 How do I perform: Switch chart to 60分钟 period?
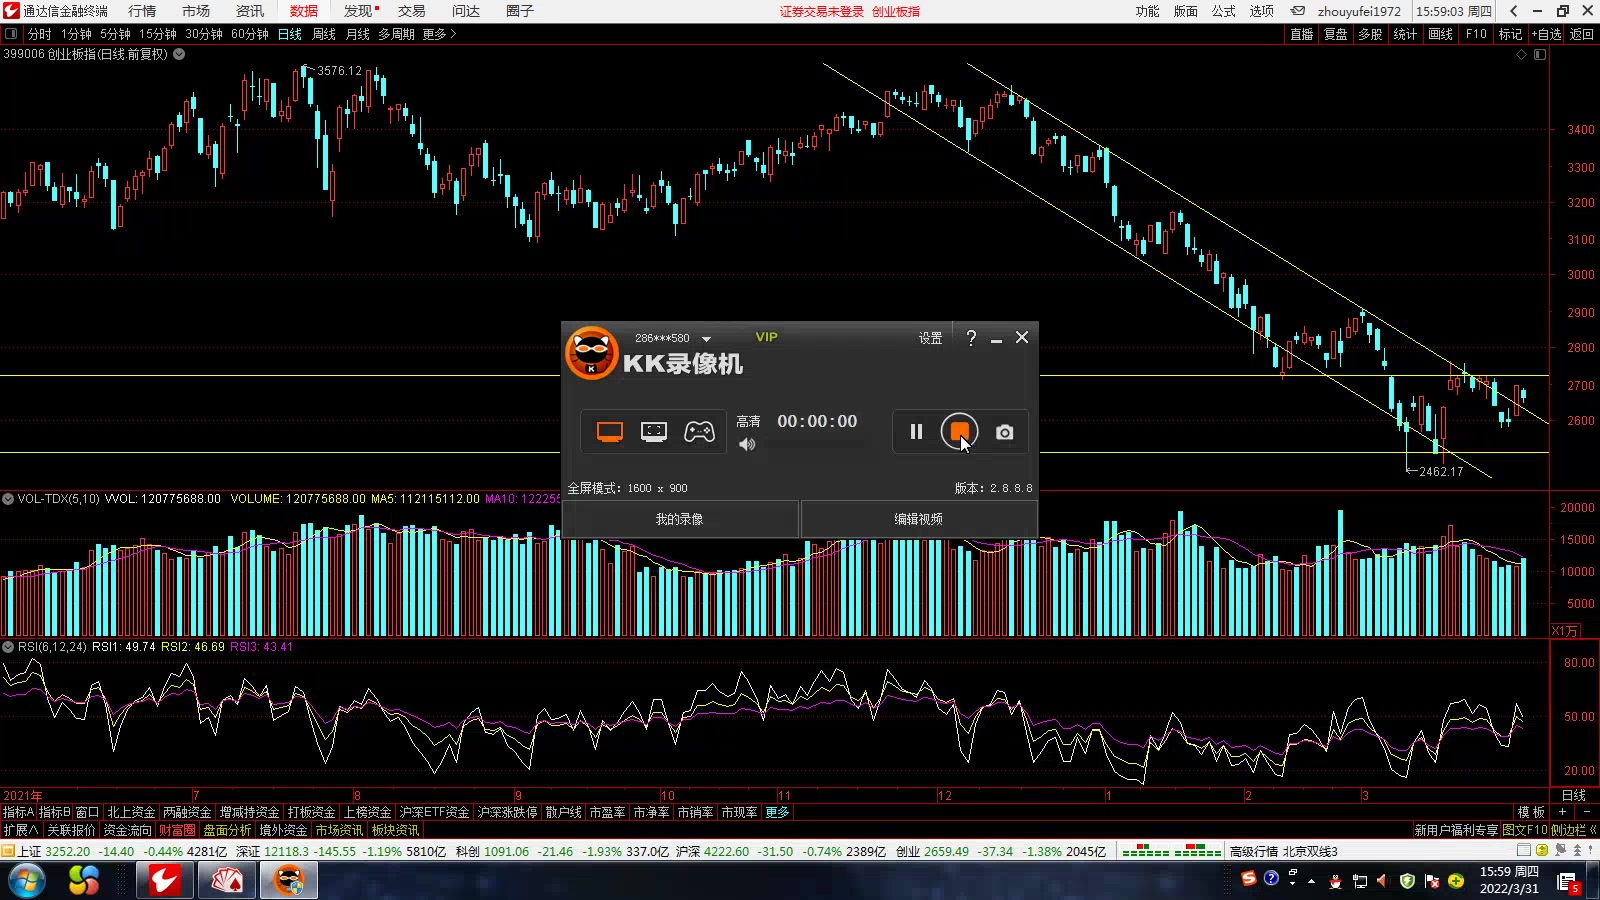coord(250,34)
